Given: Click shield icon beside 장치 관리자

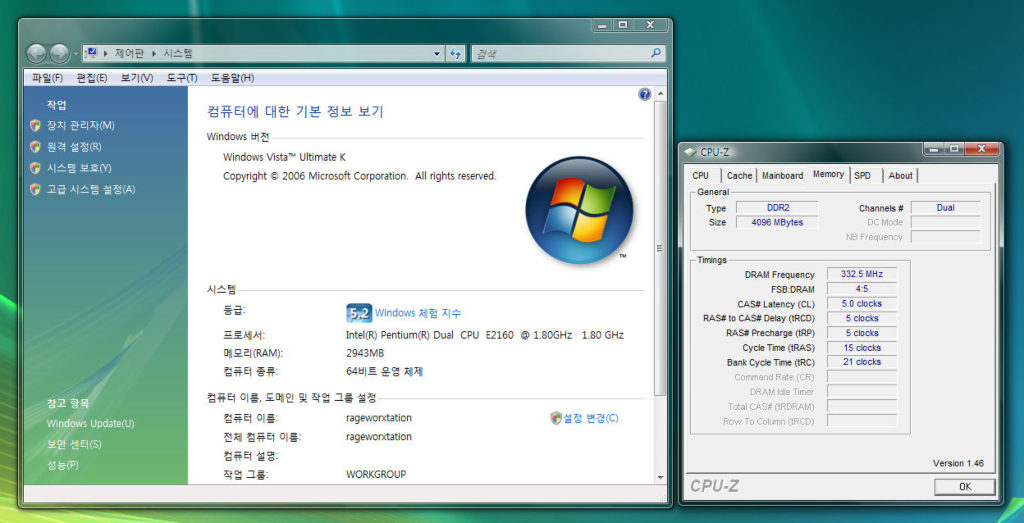Looking at the screenshot, I should 35,125.
